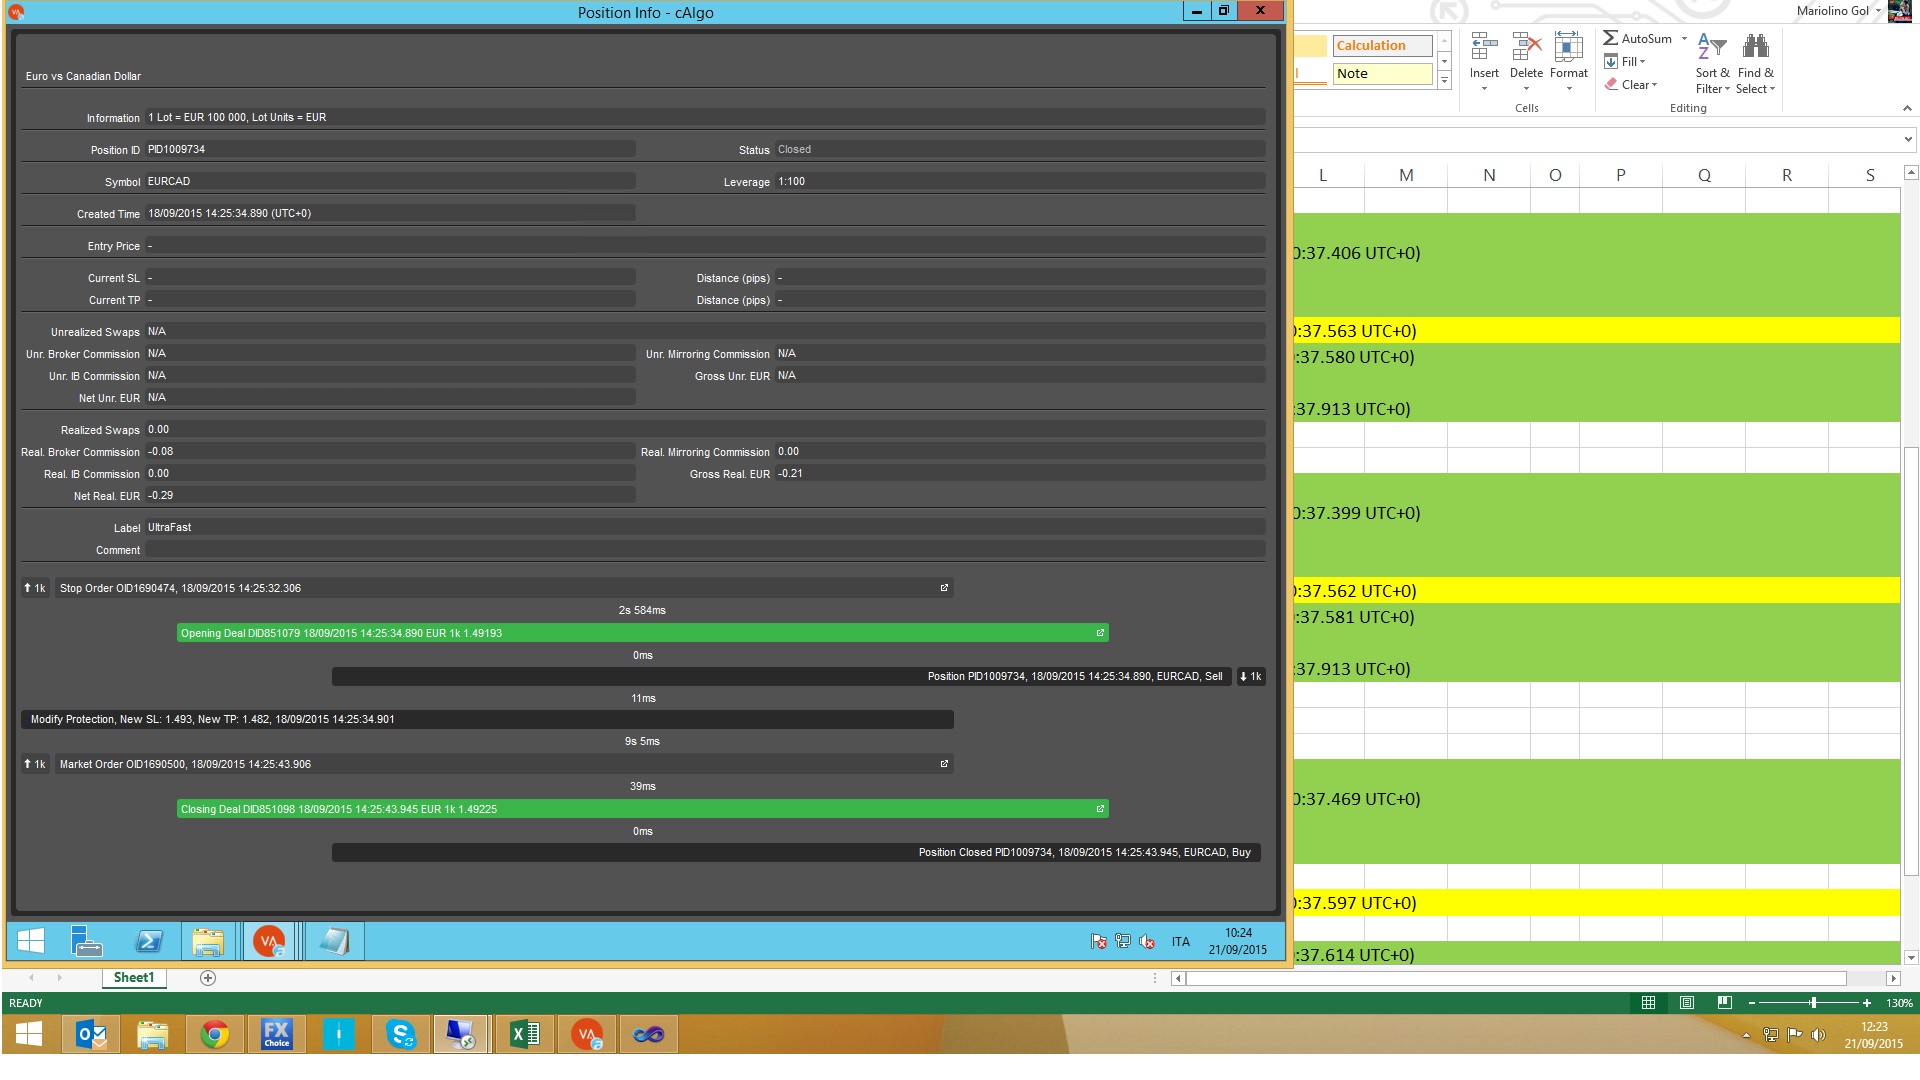Image resolution: width=1920 pixels, height=1080 pixels.
Task: Click the Sort & Filter icon
Action: click(1712, 47)
